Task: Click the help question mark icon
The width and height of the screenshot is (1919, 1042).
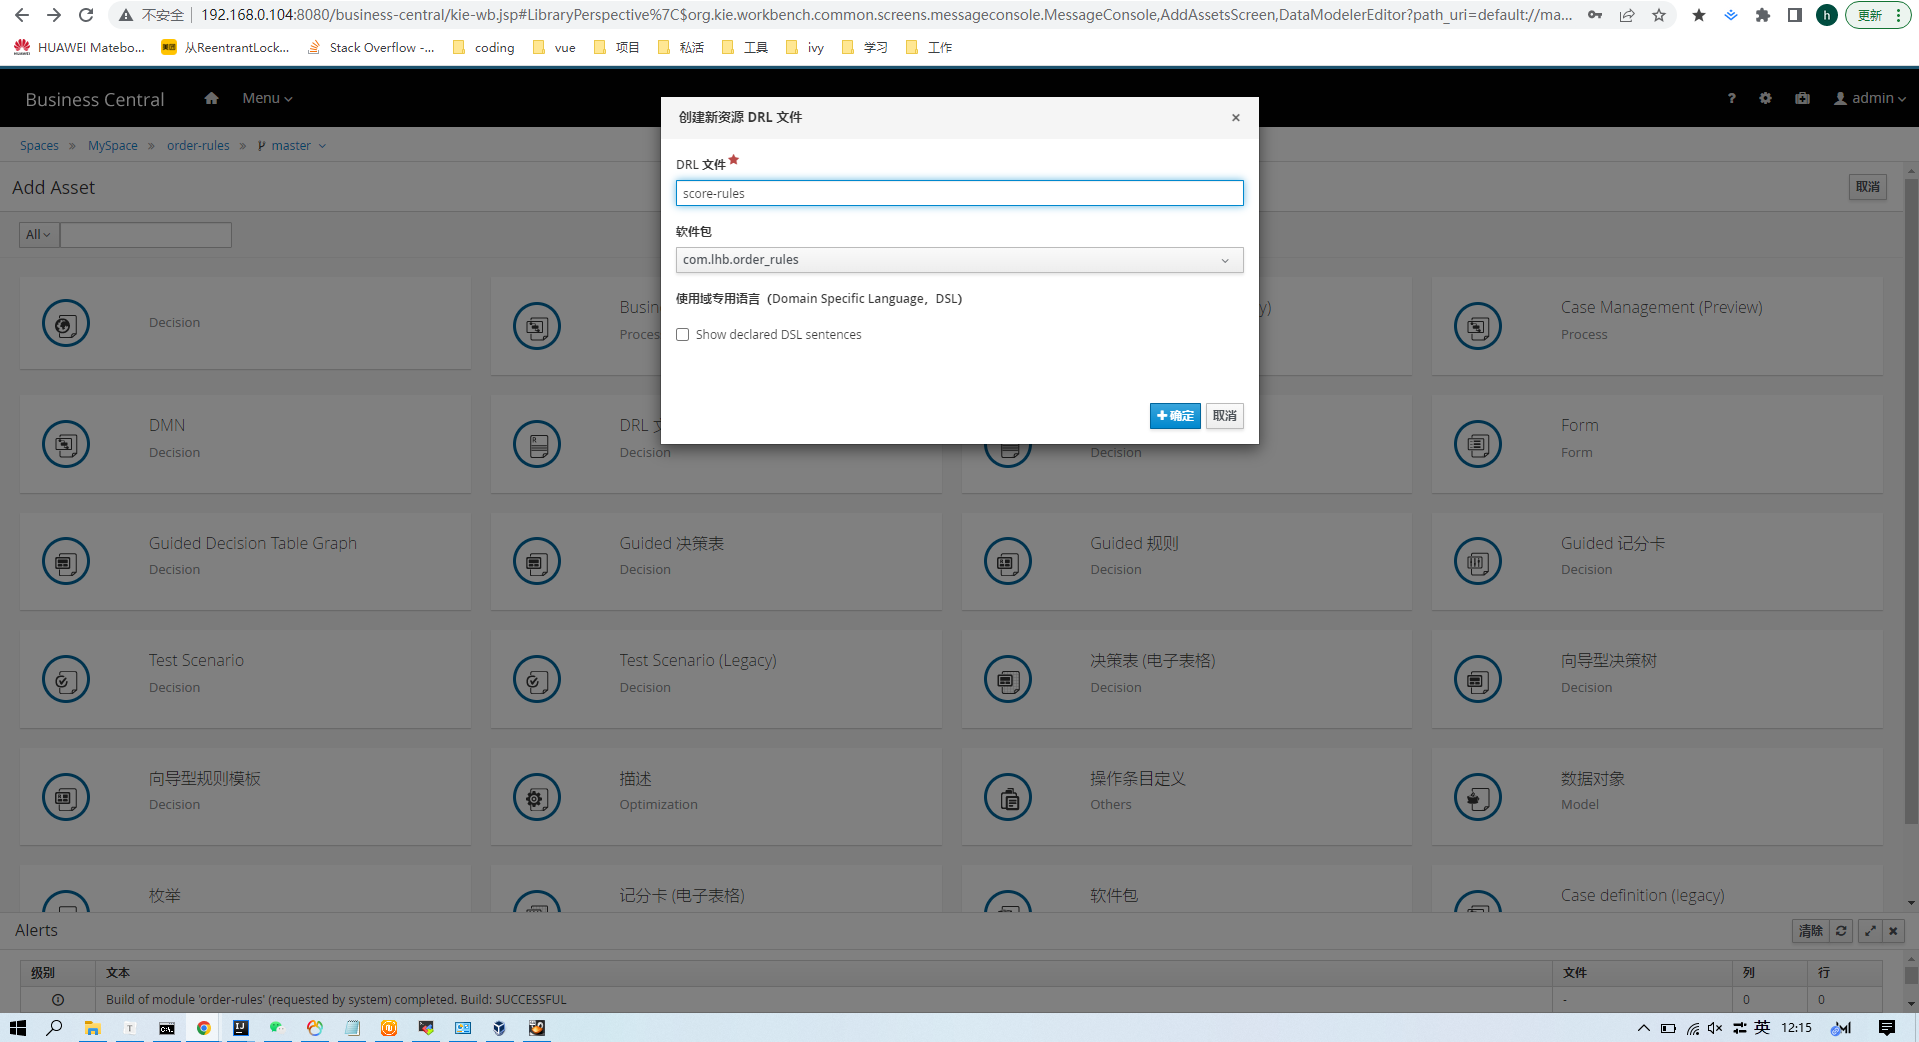Action: (1731, 98)
